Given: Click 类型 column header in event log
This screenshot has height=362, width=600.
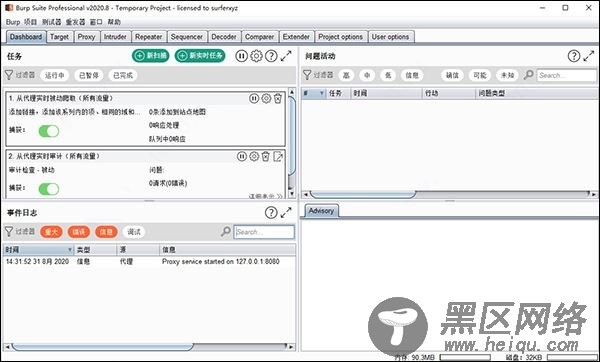Looking at the screenshot, I should pyautogui.click(x=95, y=250).
